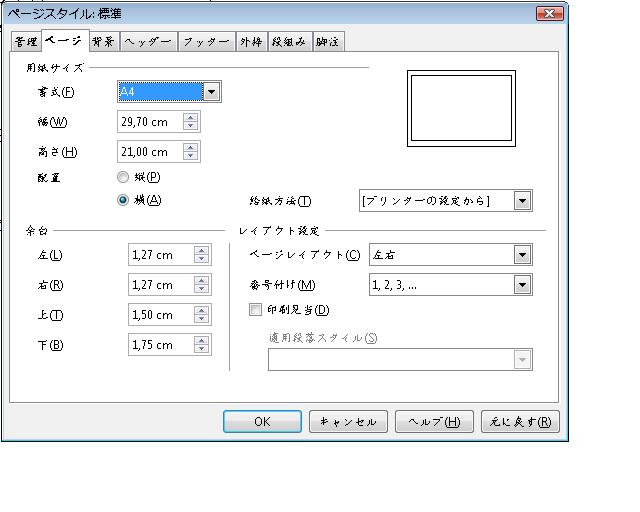
Task: Increase the 左 margin with up arrow
Action: (201, 250)
